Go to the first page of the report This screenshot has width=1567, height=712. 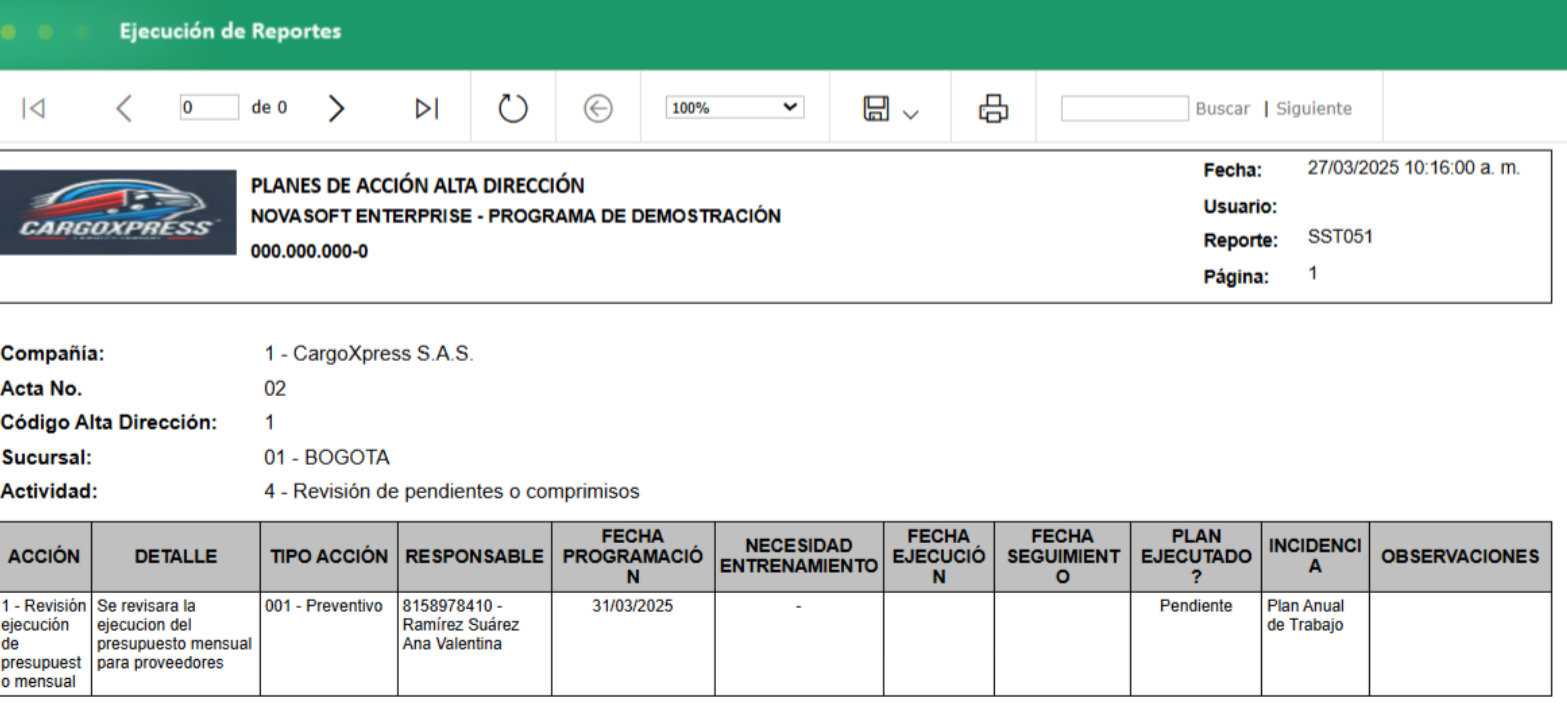click(33, 107)
